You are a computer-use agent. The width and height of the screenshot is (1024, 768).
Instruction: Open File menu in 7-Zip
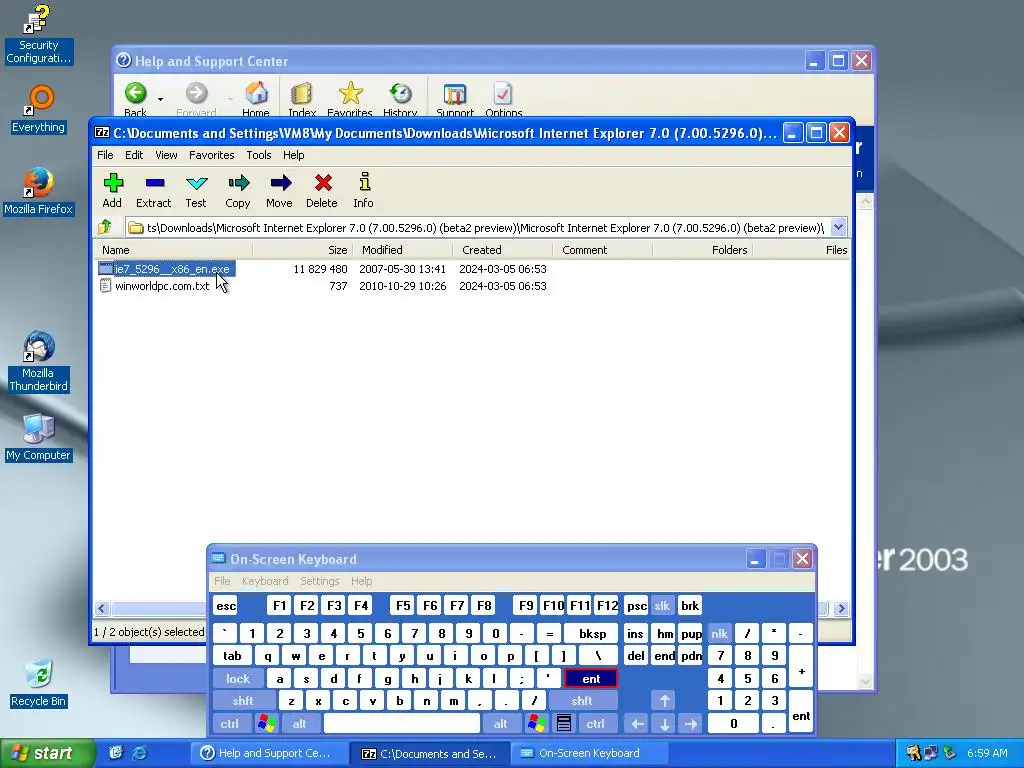pos(105,155)
